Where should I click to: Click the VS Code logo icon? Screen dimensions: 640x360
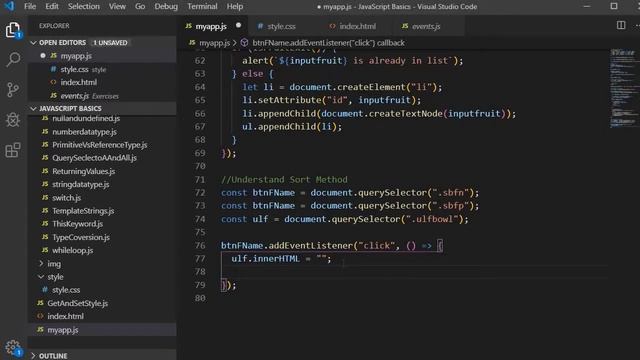(x=9, y=6)
